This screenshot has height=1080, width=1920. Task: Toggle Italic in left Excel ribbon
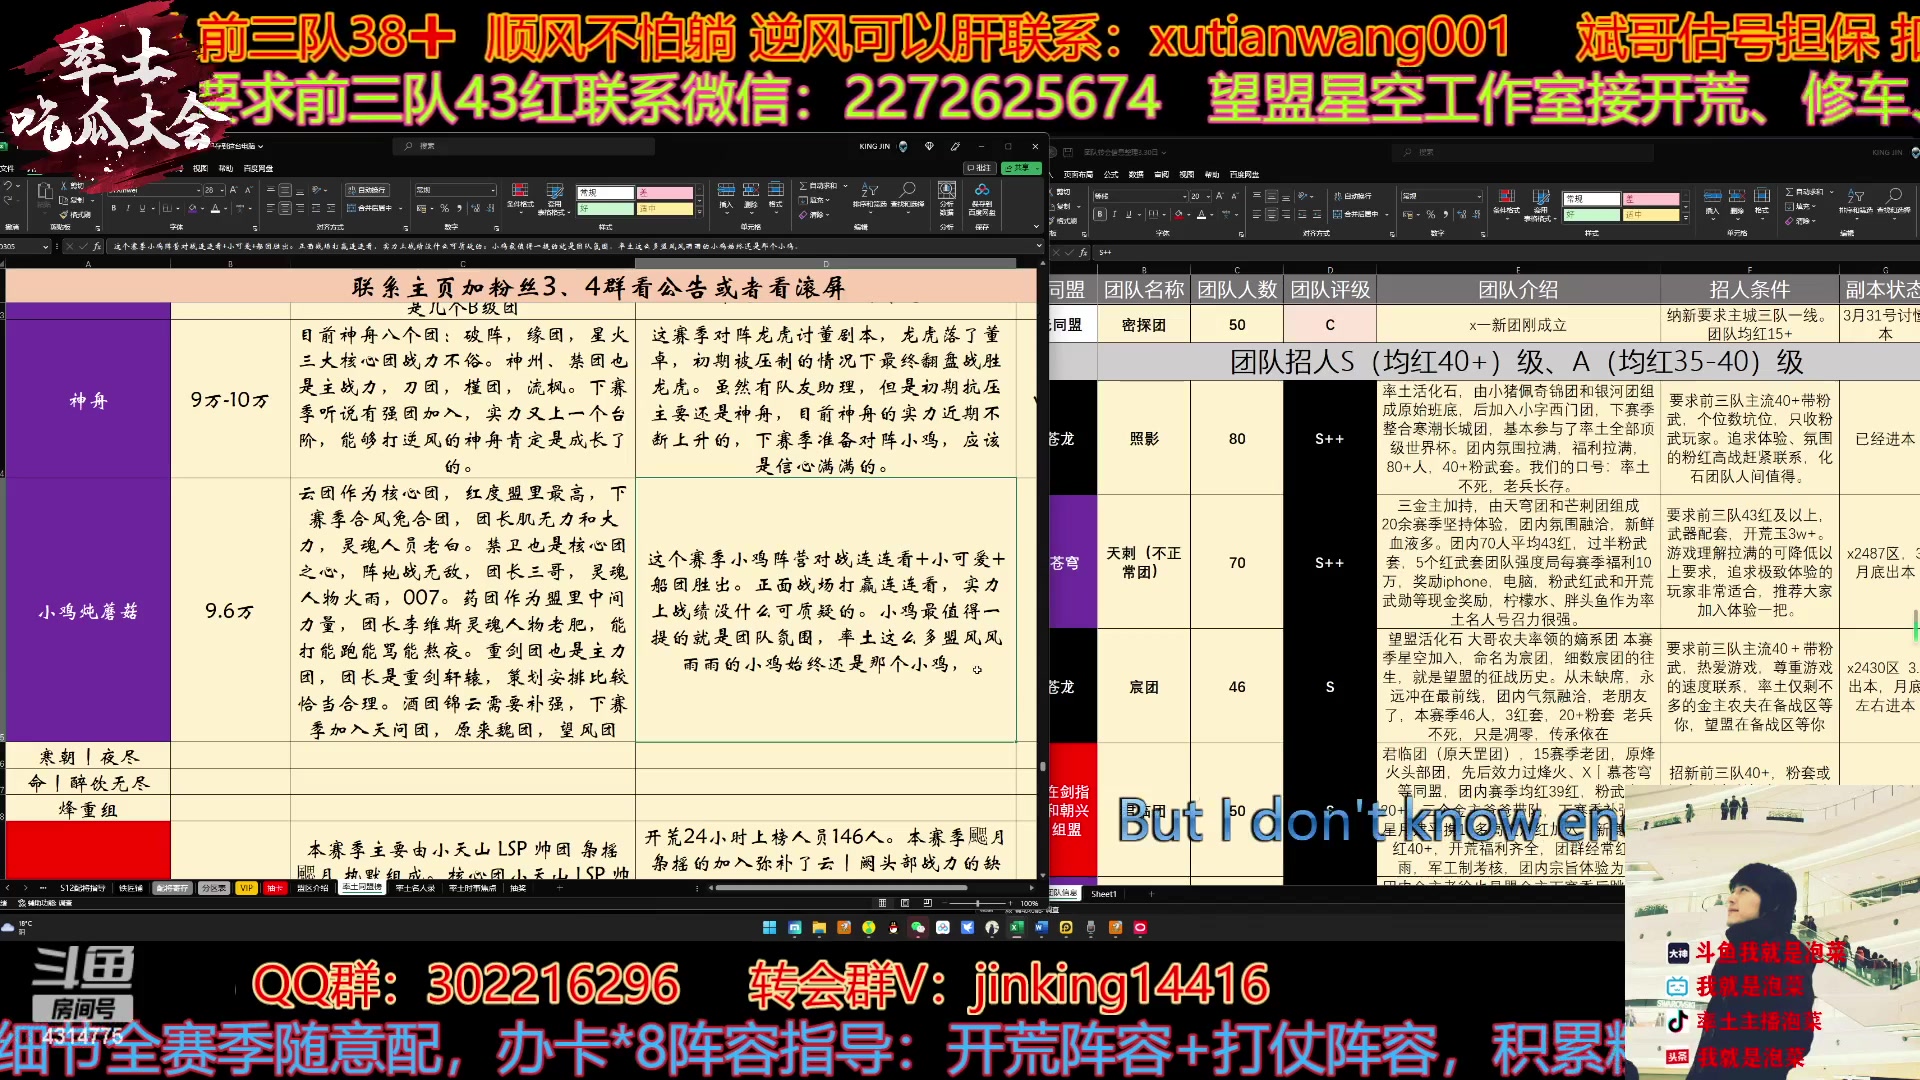pos(128,208)
